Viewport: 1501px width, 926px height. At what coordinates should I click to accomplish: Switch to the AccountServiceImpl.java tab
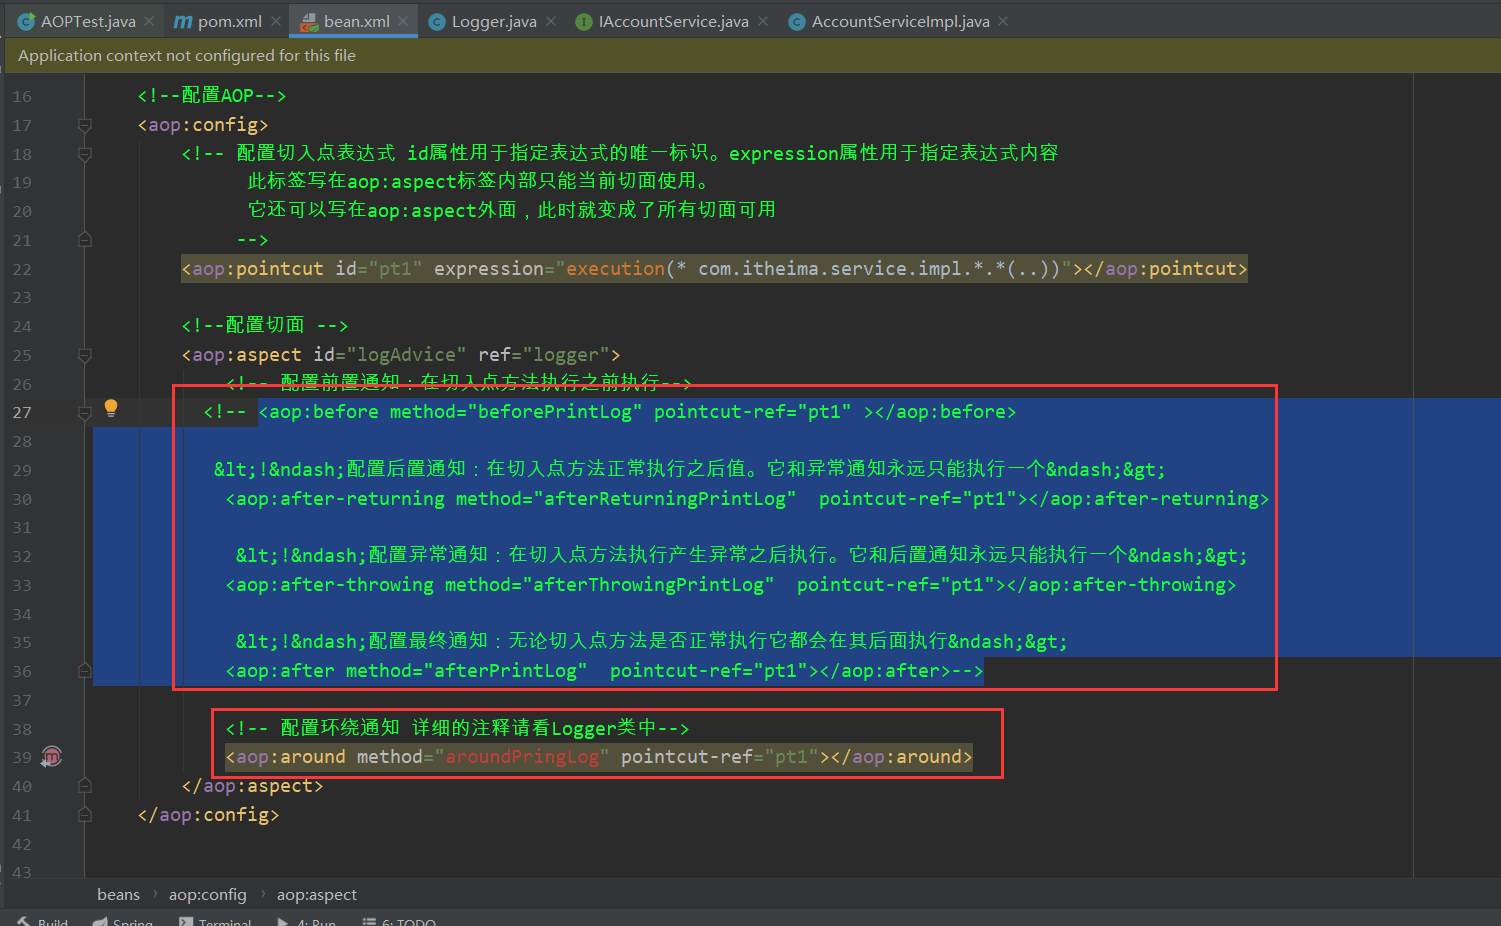point(900,21)
